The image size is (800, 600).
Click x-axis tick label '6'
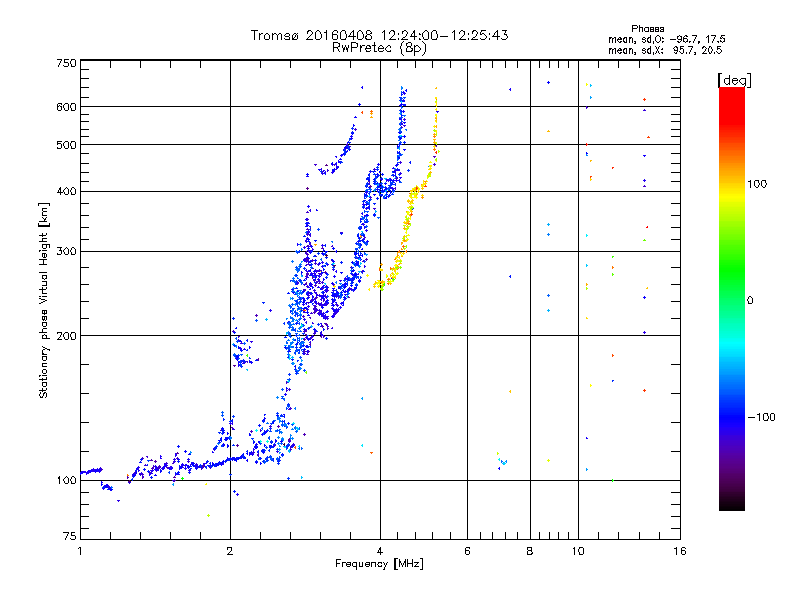point(467,551)
